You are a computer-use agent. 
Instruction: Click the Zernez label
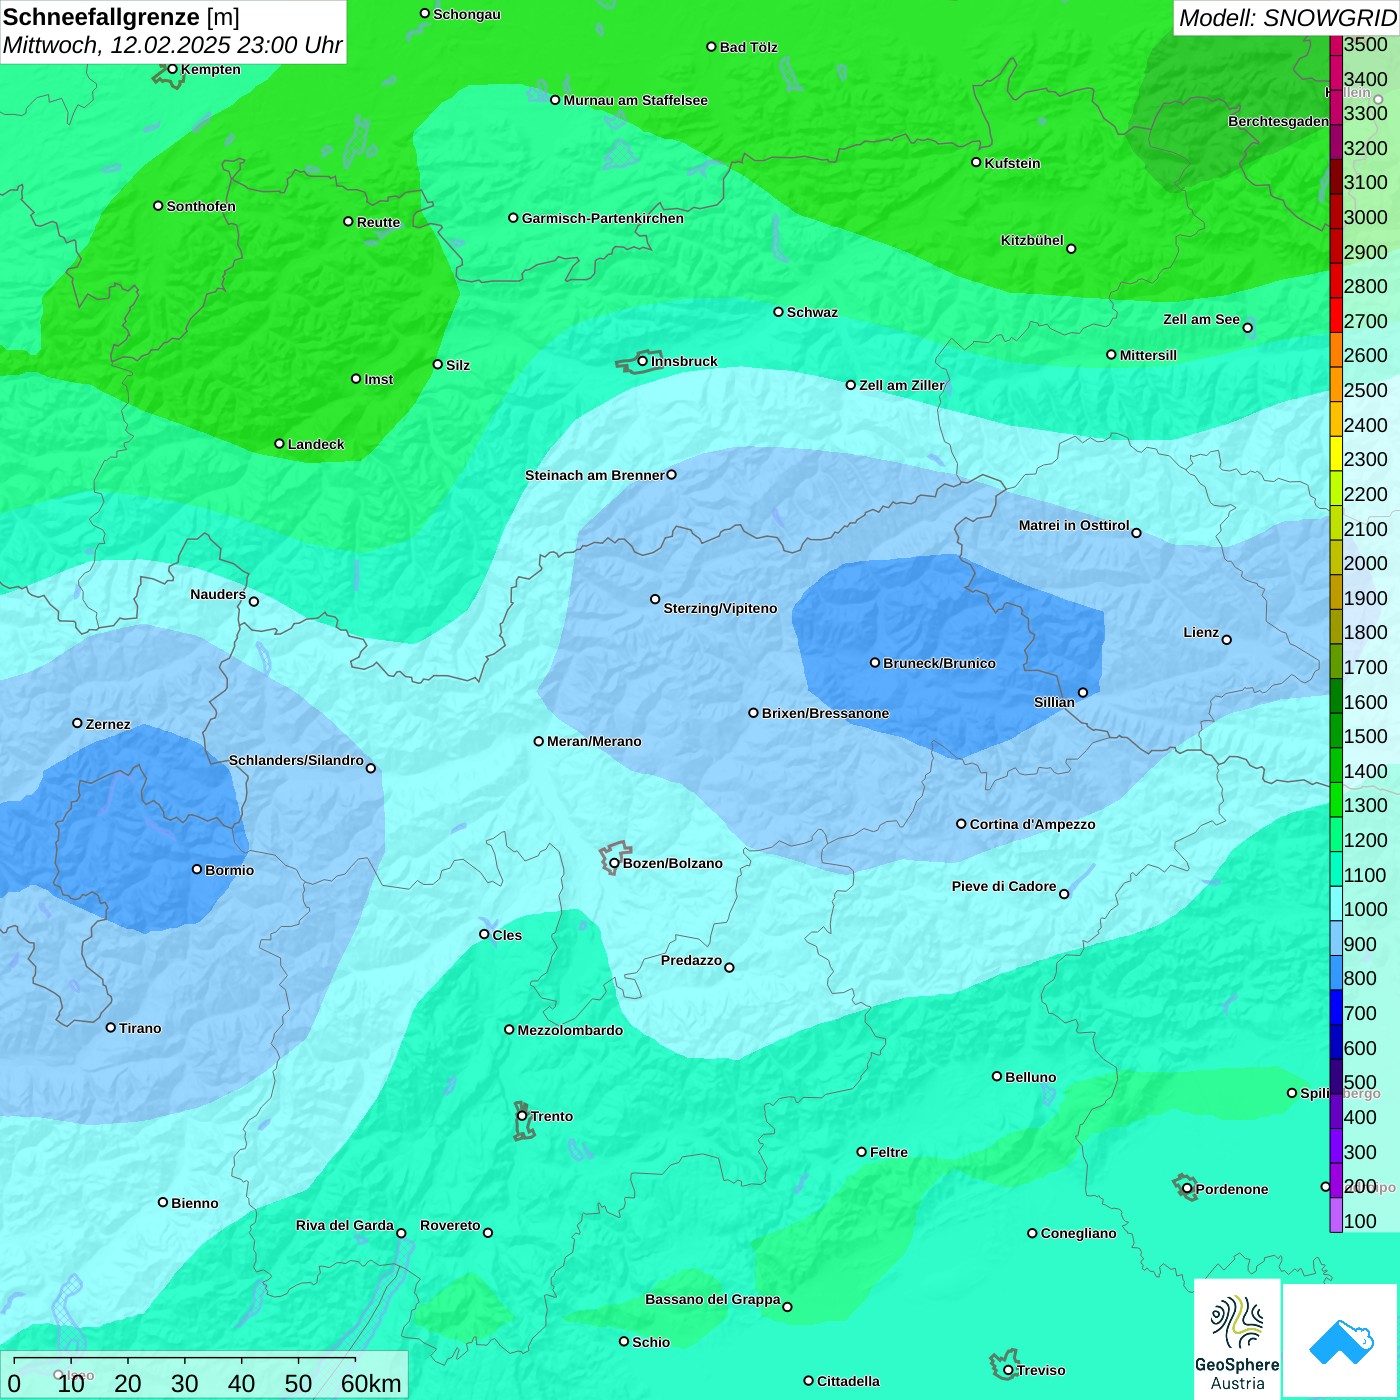(x=108, y=724)
